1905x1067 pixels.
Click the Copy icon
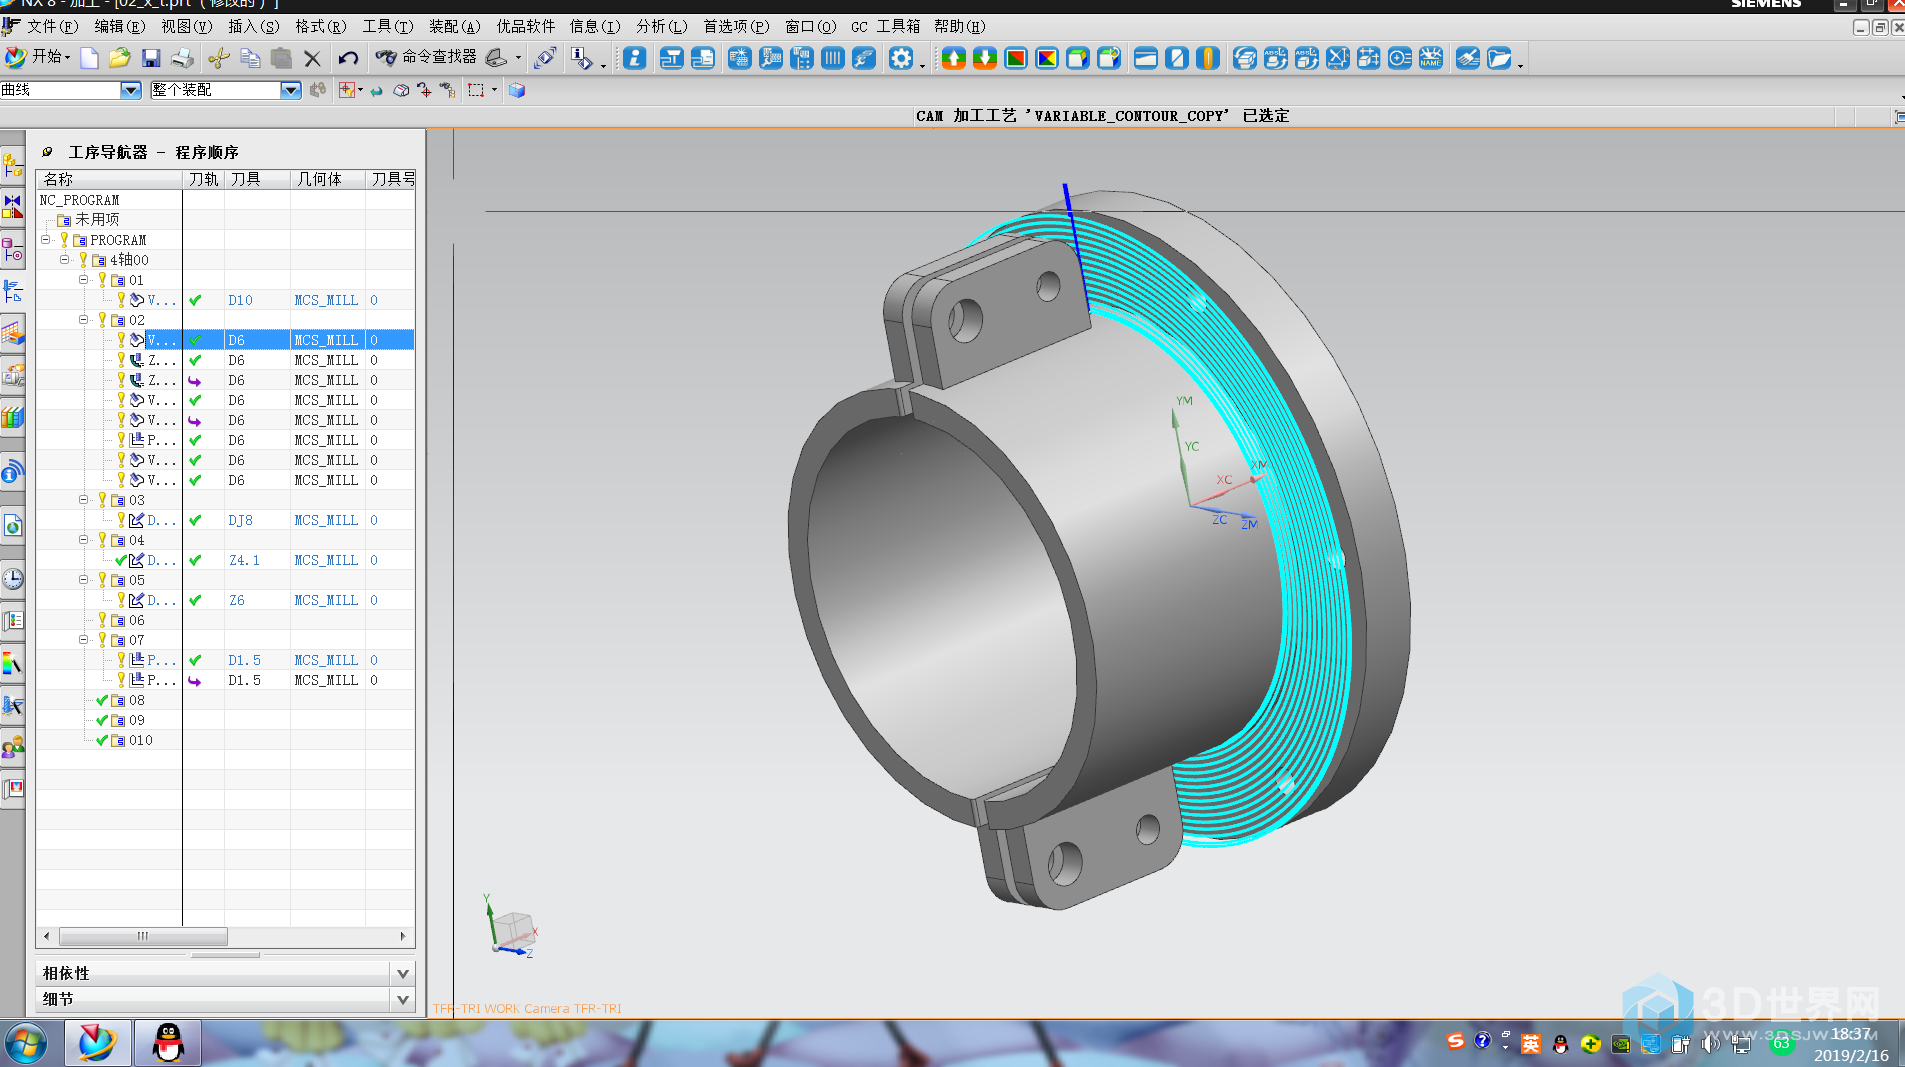click(x=250, y=58)
